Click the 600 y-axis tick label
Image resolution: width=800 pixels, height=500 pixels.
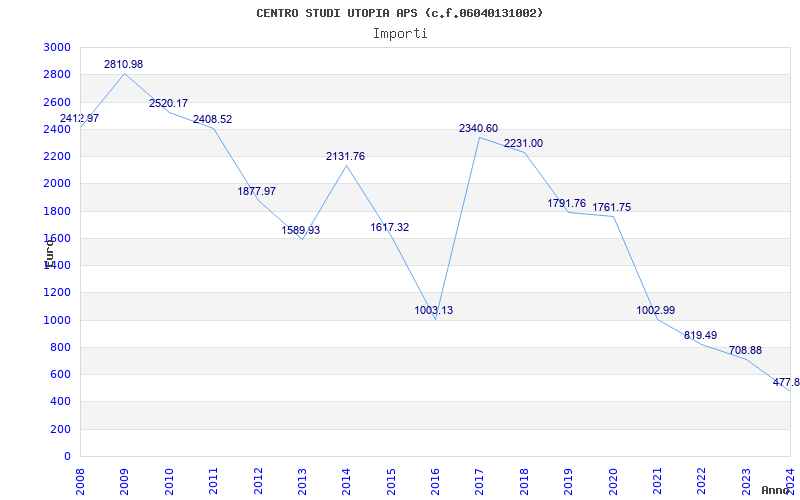(60, 374)
